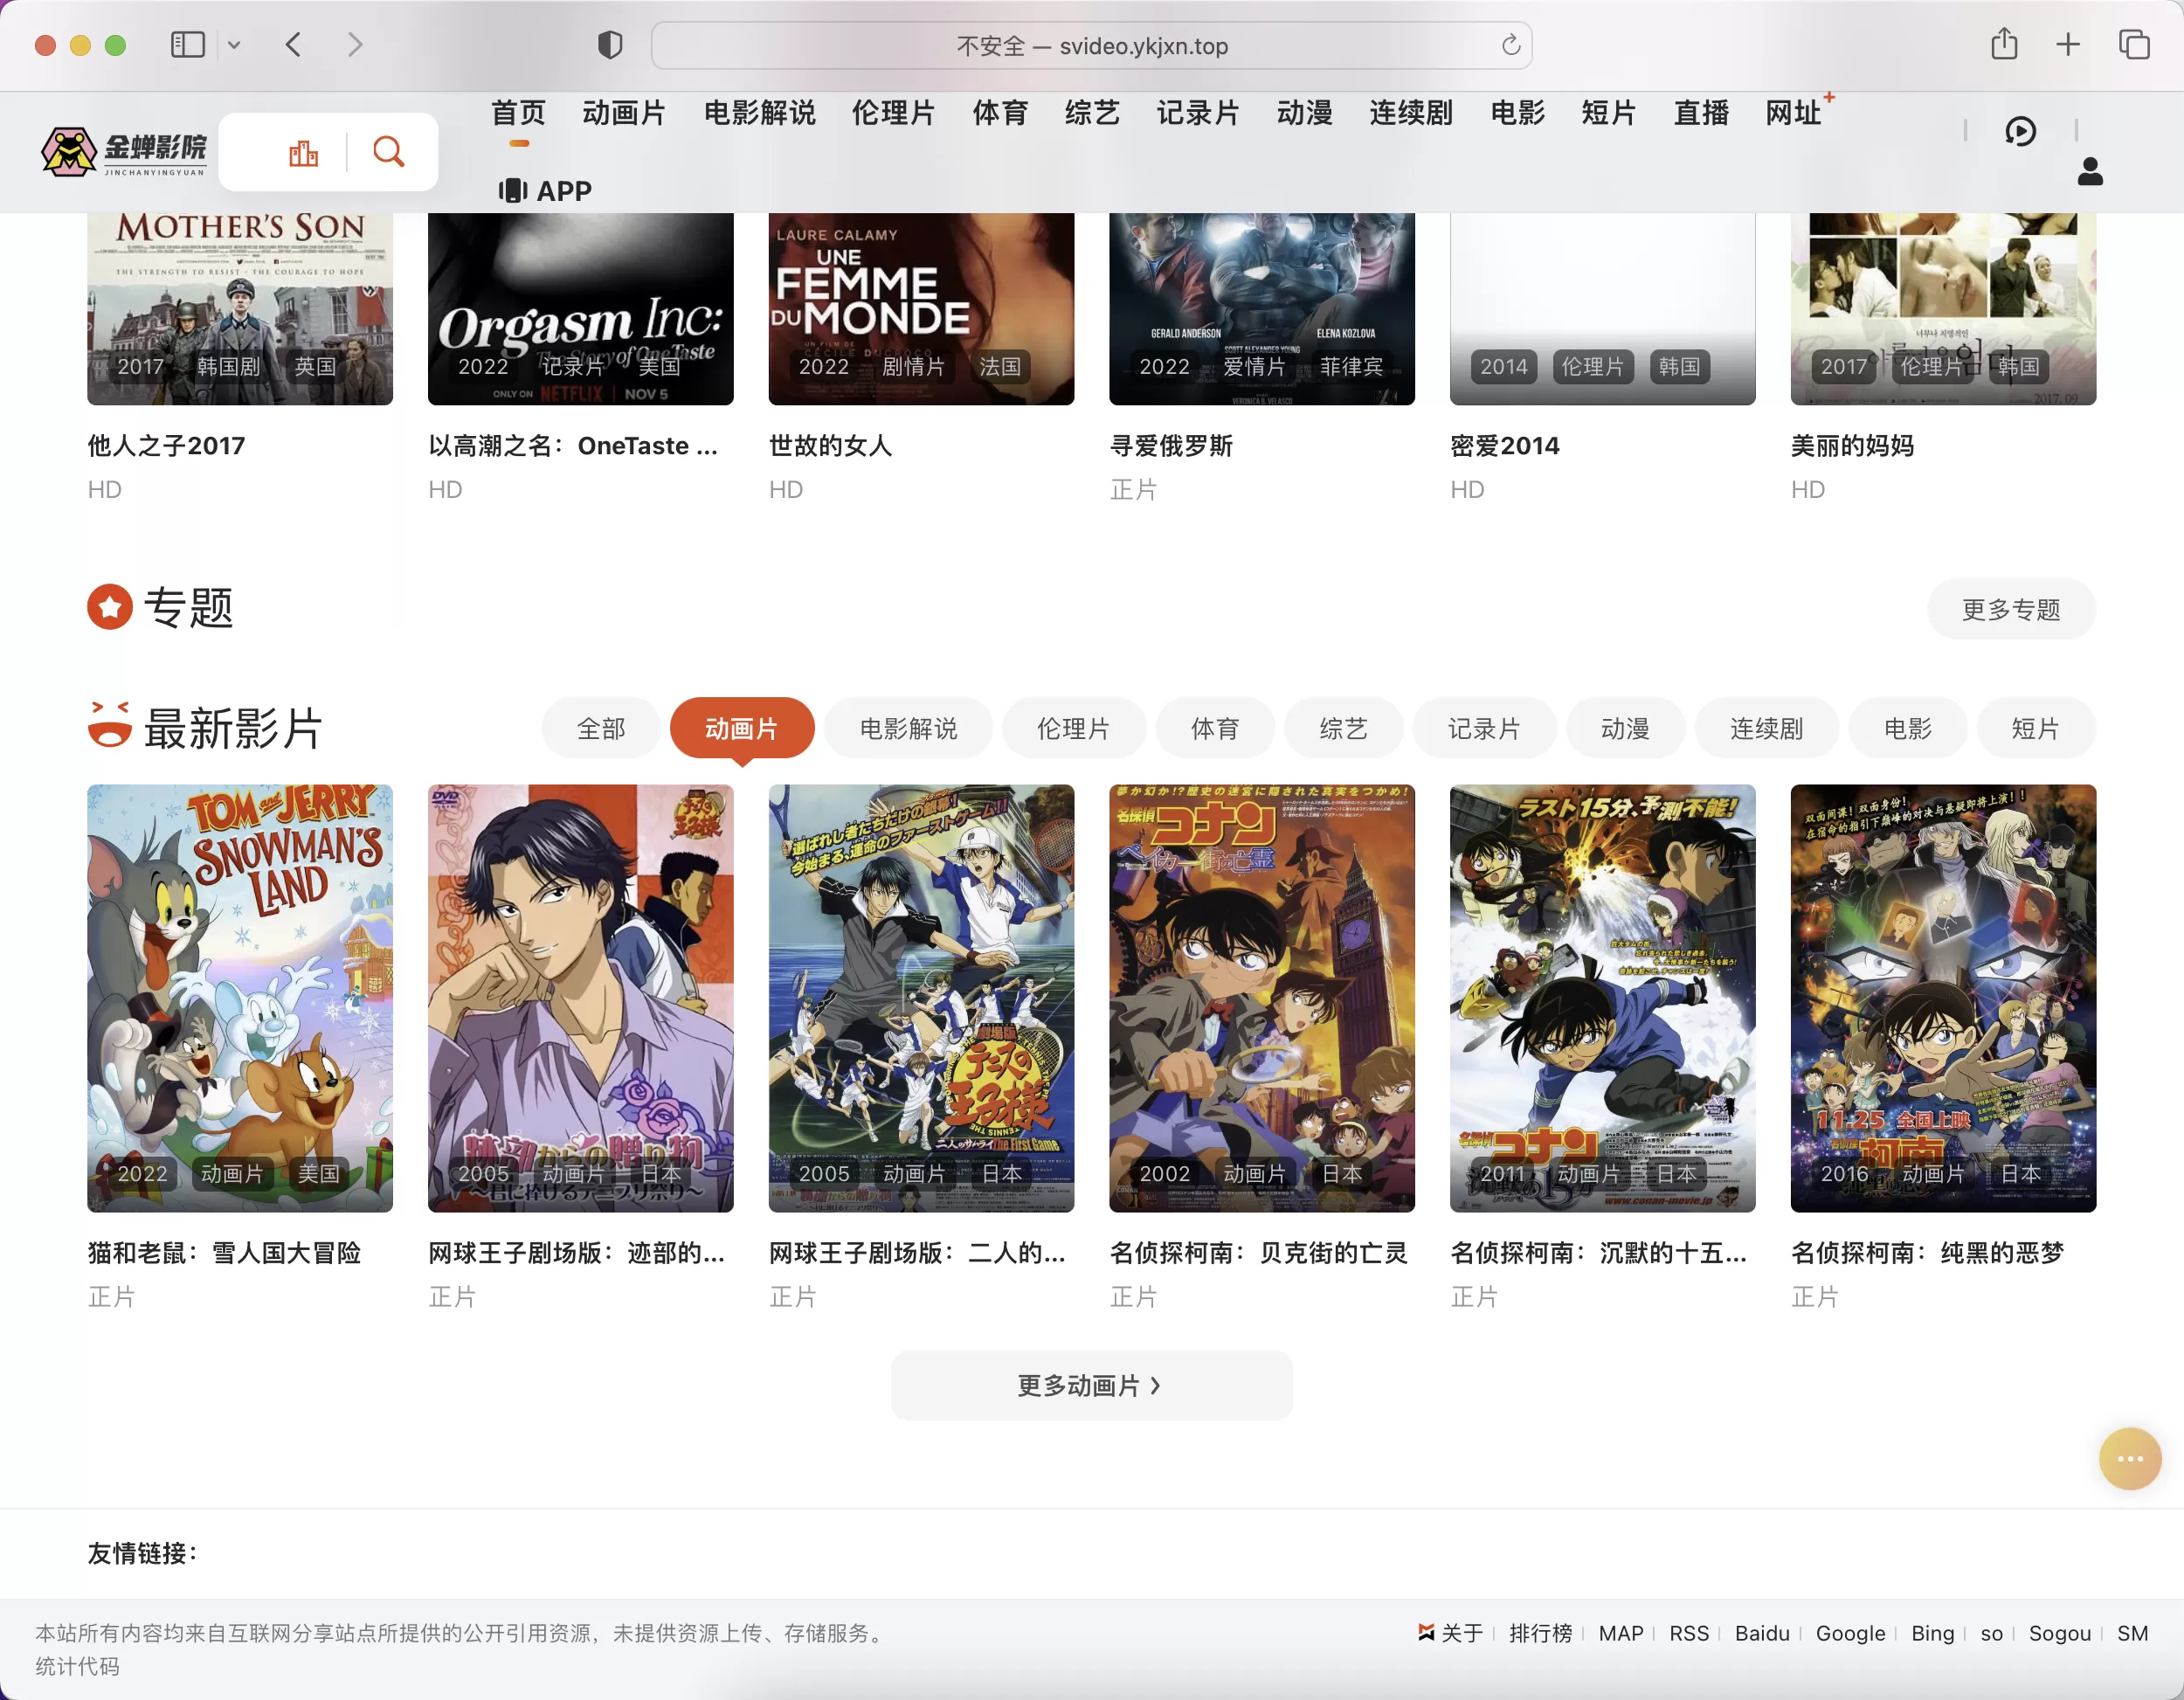Click the 金蝉影院 site logo
2184x1700 pixels.
(124, 152)
